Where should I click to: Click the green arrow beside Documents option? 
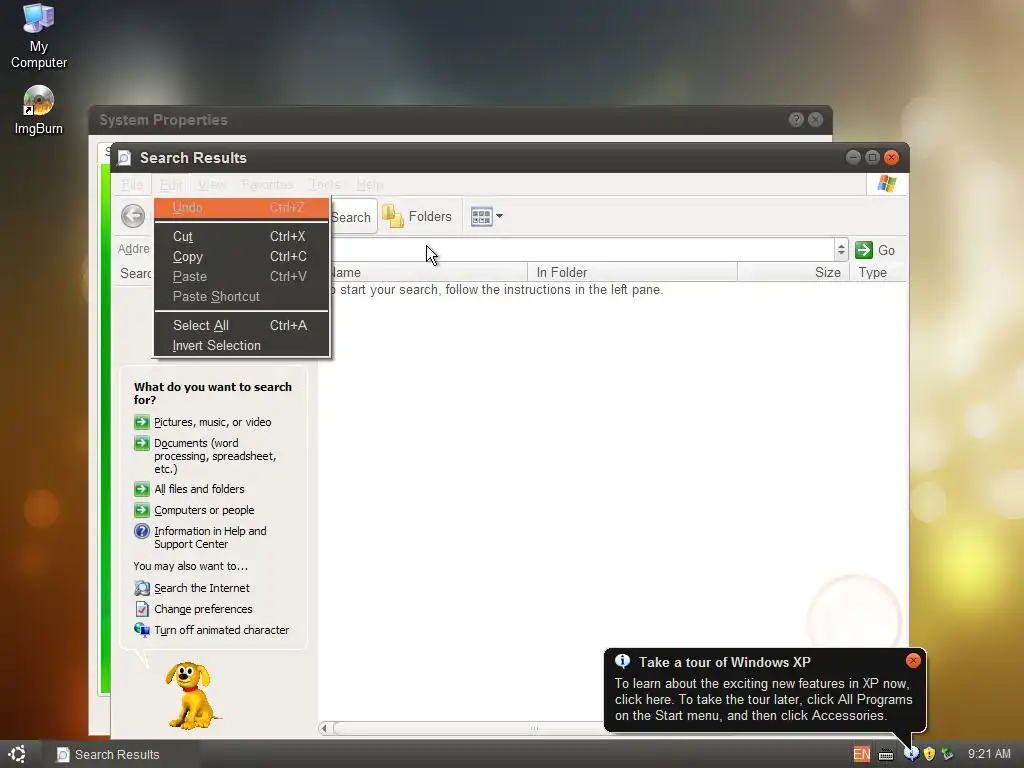tap(142, 443)
